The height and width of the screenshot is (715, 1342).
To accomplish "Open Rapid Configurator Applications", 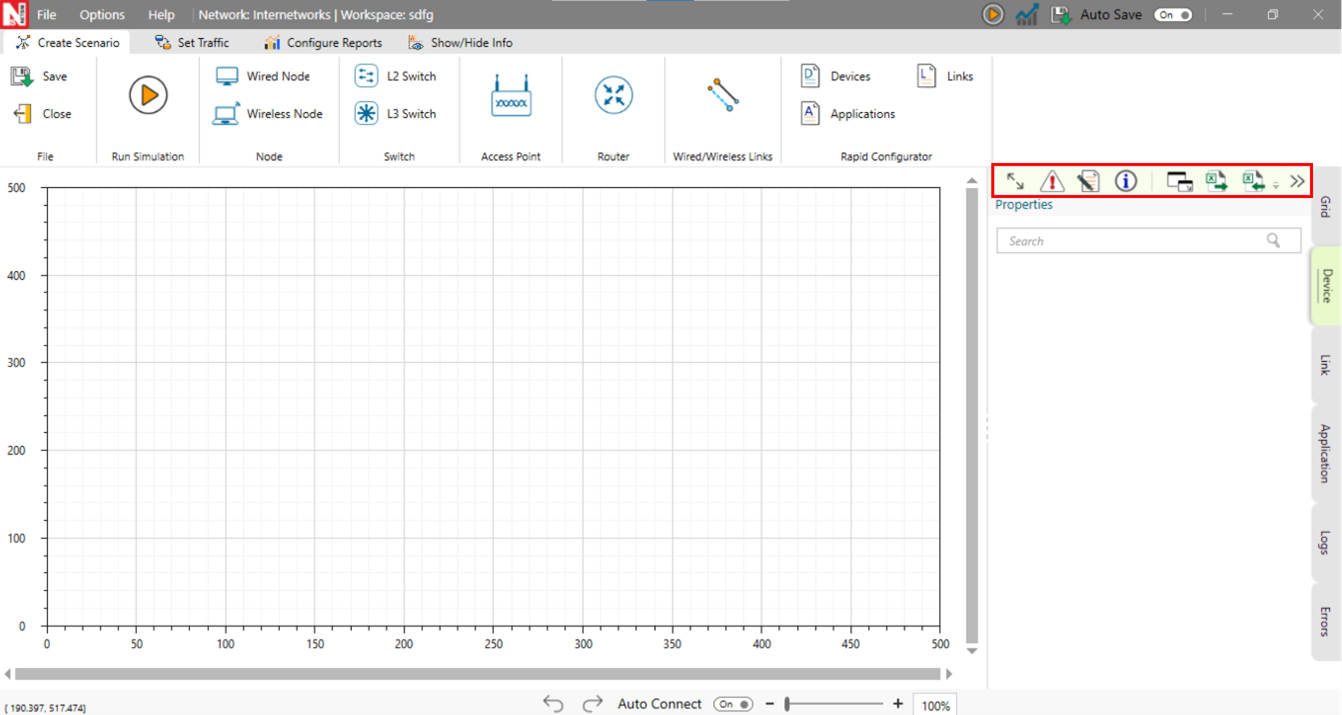I will tap(848, 114).
